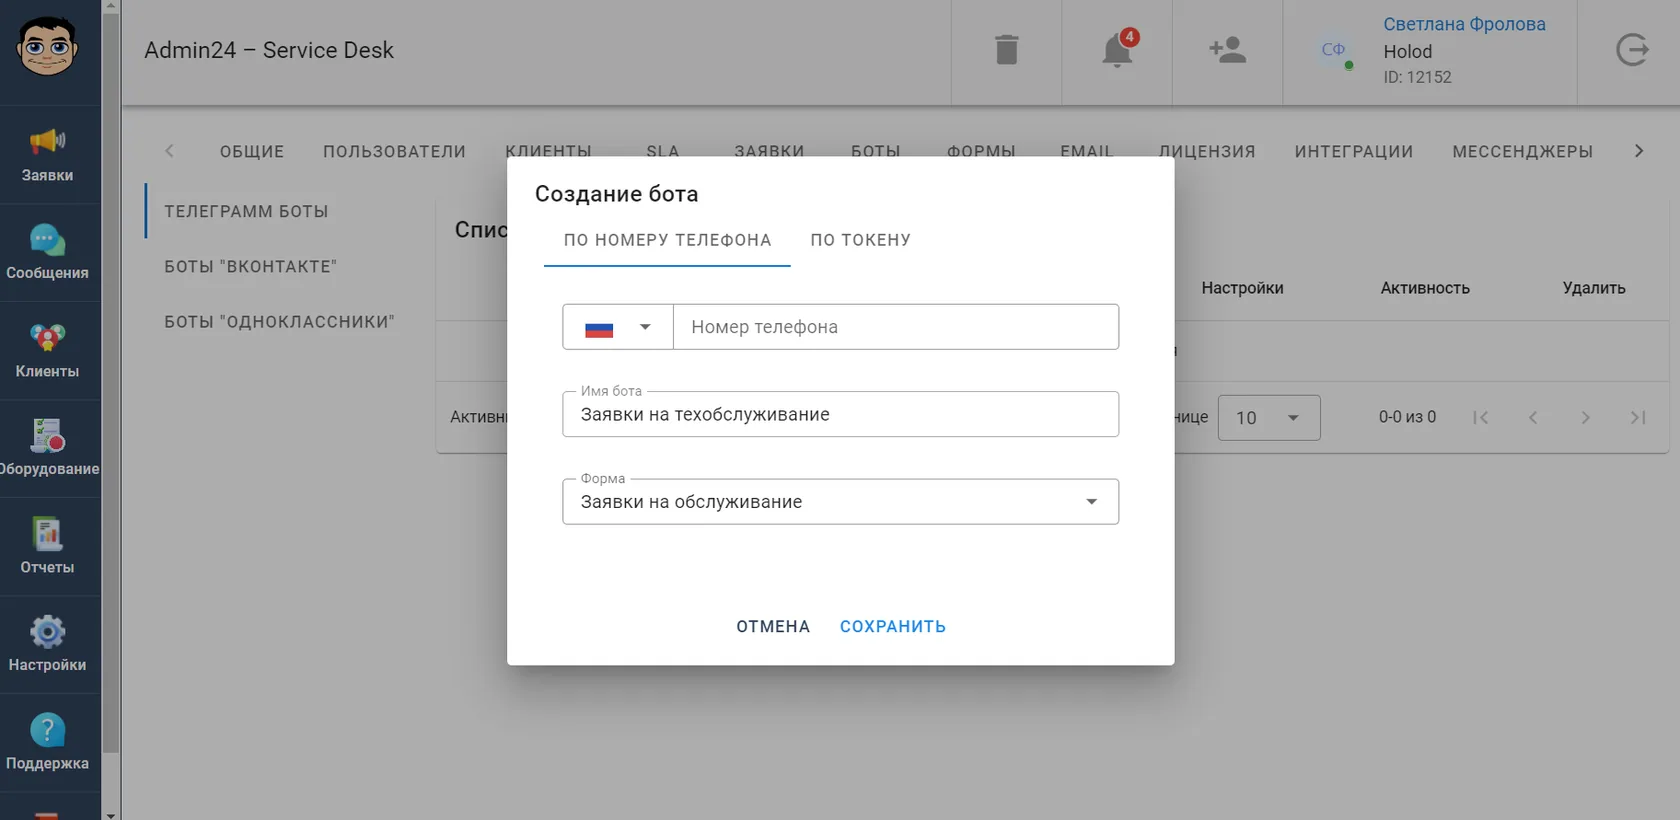The height and width of the screenshot is (820, 1680).
Task: Click the Номер телефона input field
Action: click(x=896, y=327)
